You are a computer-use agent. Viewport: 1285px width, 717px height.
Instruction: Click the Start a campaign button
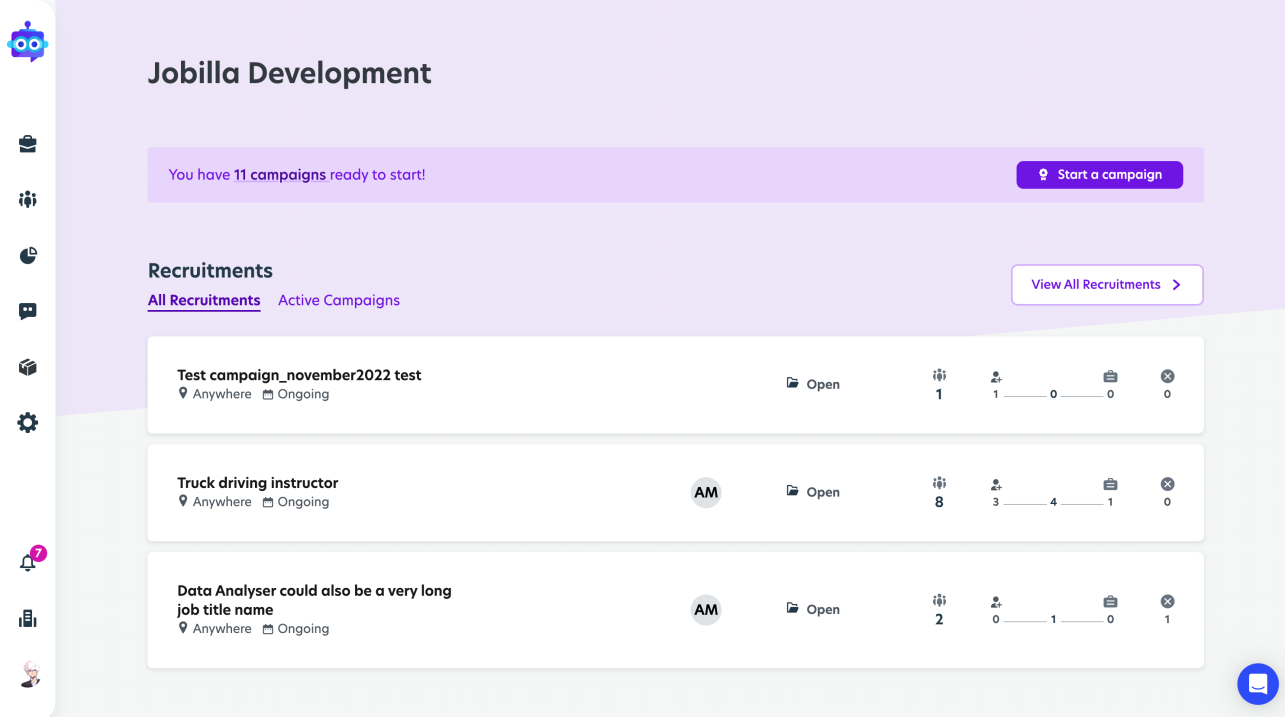(x=1100, y=175)
